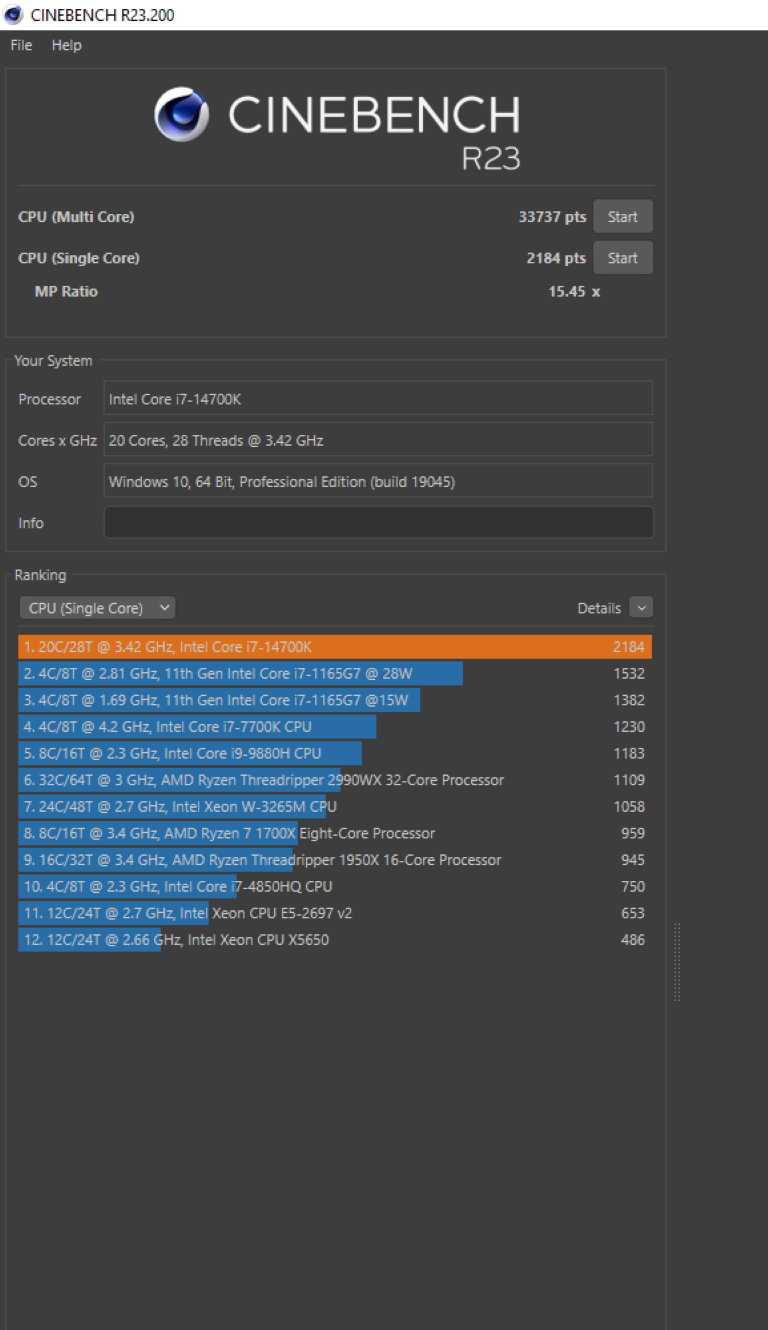
Task: Open the File menu
Action: [21, 45]
